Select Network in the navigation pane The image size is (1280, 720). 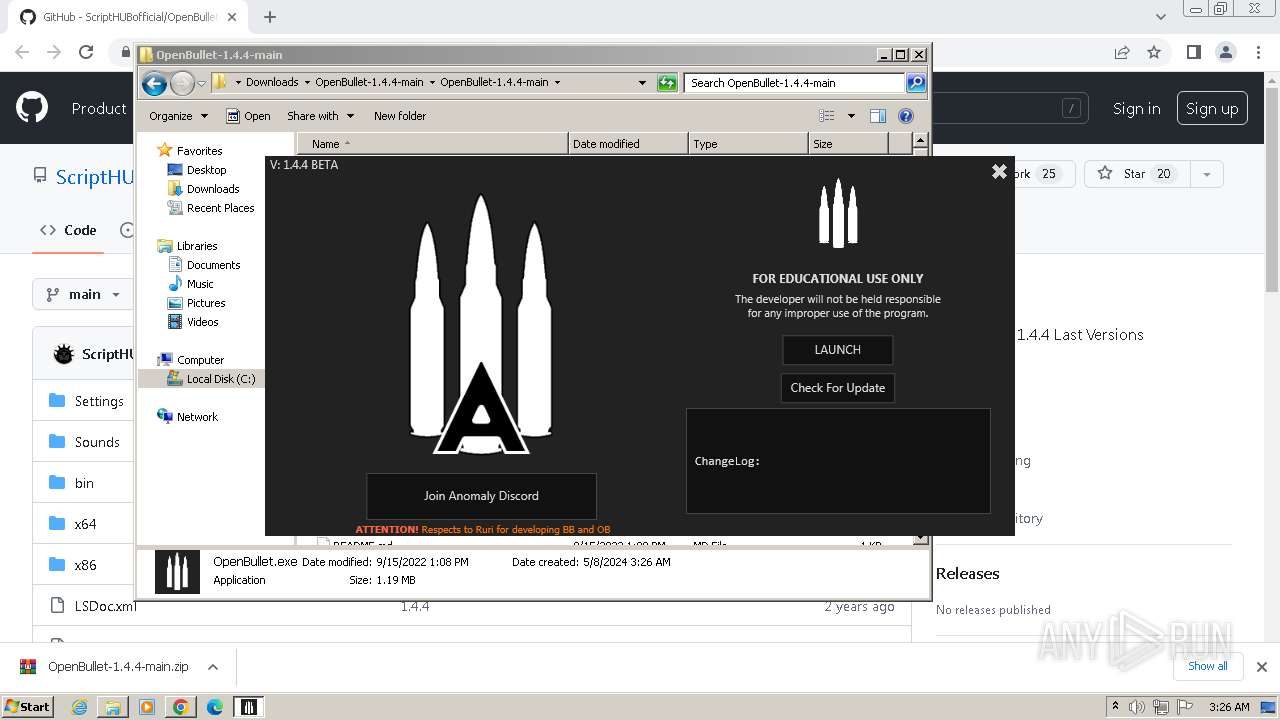(x=197, y=417)
